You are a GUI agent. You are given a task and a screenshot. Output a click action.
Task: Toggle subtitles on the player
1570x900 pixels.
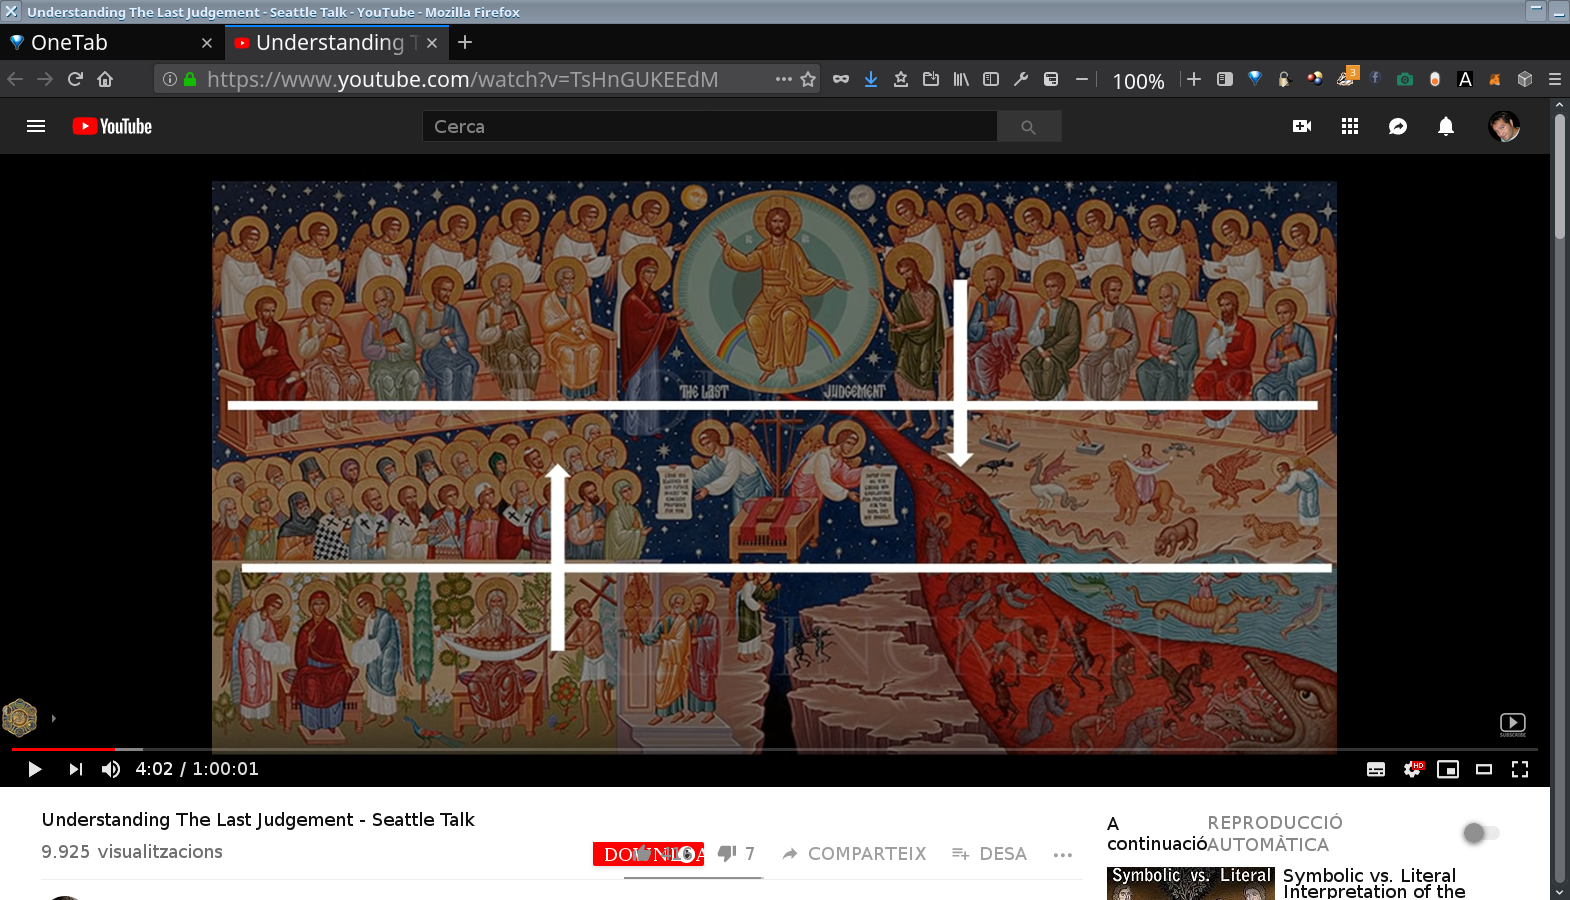(1376, 769)
